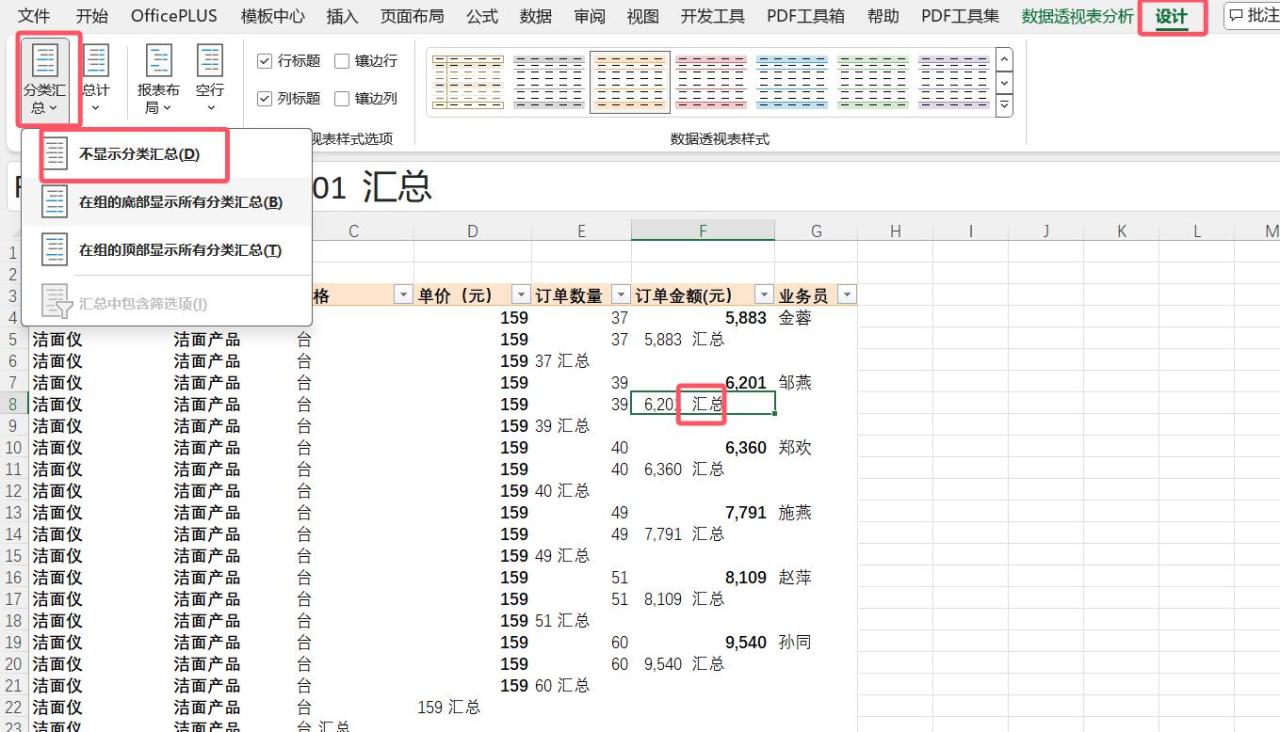
Task: Click the 孙同 cell
Action: pyautogui.click(x=817, y=642)
